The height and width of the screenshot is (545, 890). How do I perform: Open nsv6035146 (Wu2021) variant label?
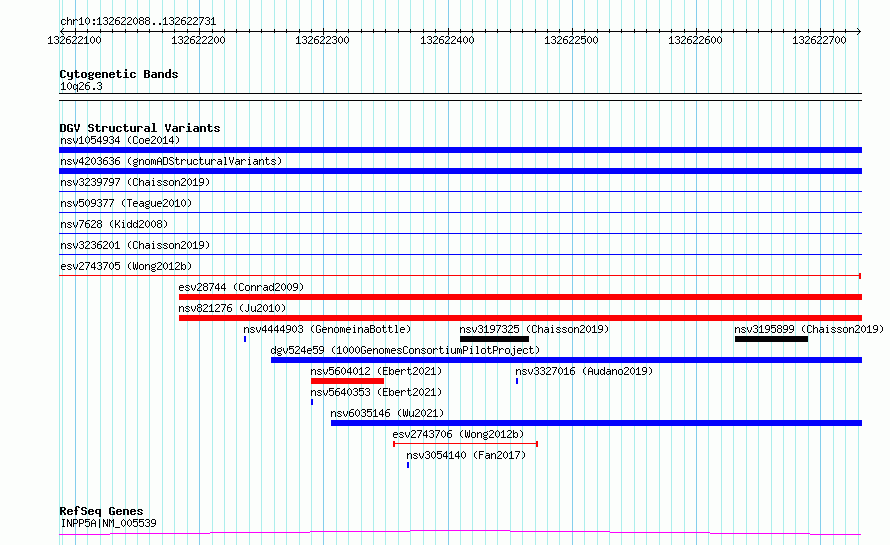tap(387, 413)
